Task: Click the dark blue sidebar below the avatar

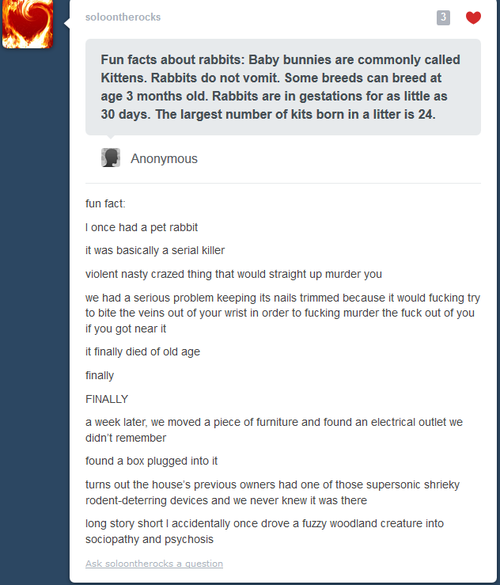Action: click(x=34, y=298)
